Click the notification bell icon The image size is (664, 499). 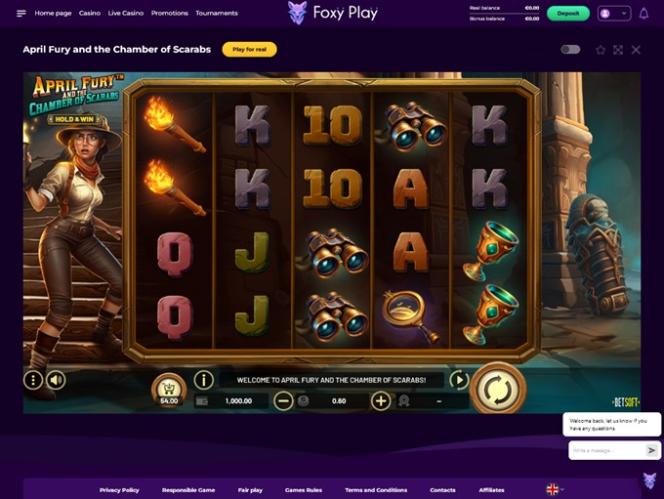[644, 14]
